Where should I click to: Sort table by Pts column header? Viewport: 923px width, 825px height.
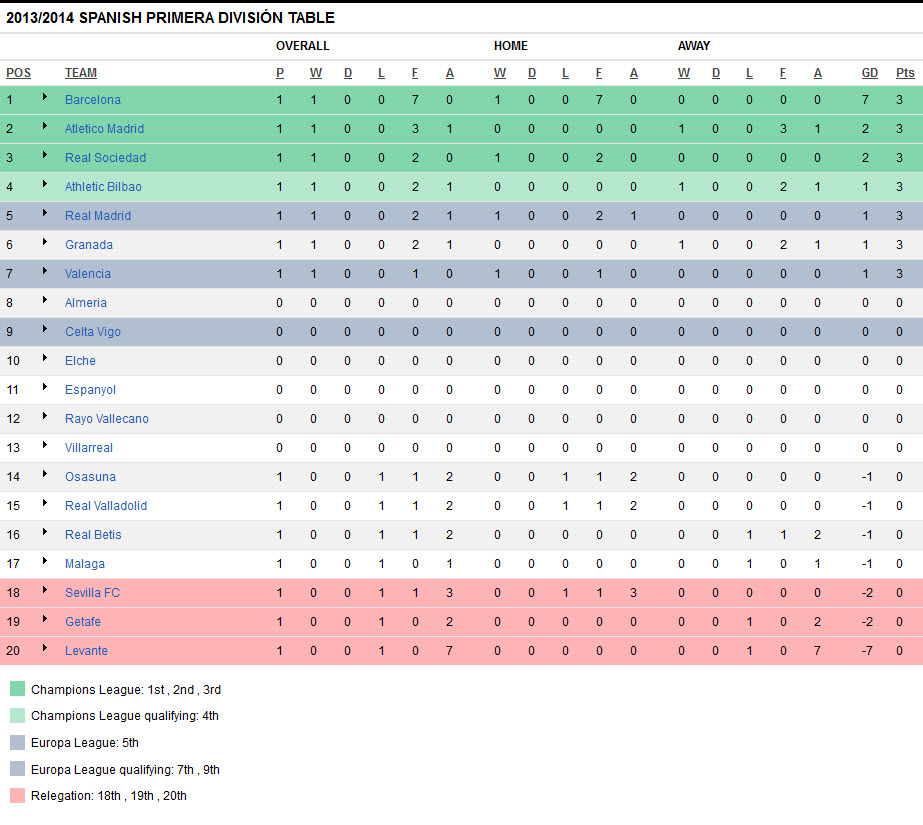905,73
